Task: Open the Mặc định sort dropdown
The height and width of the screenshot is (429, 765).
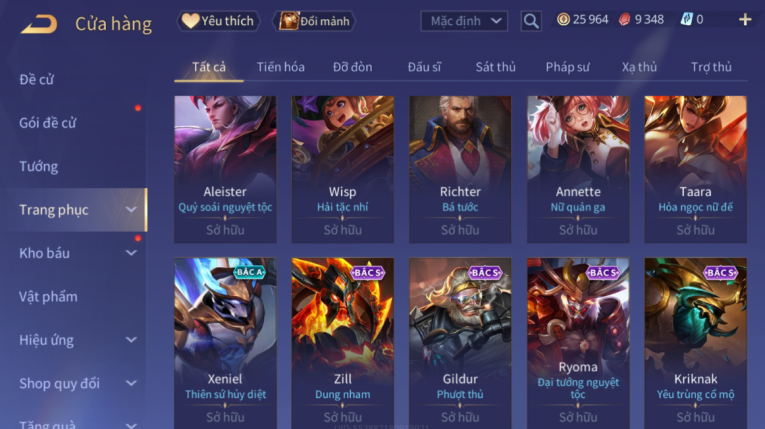Action: click(x=464, y=21)
